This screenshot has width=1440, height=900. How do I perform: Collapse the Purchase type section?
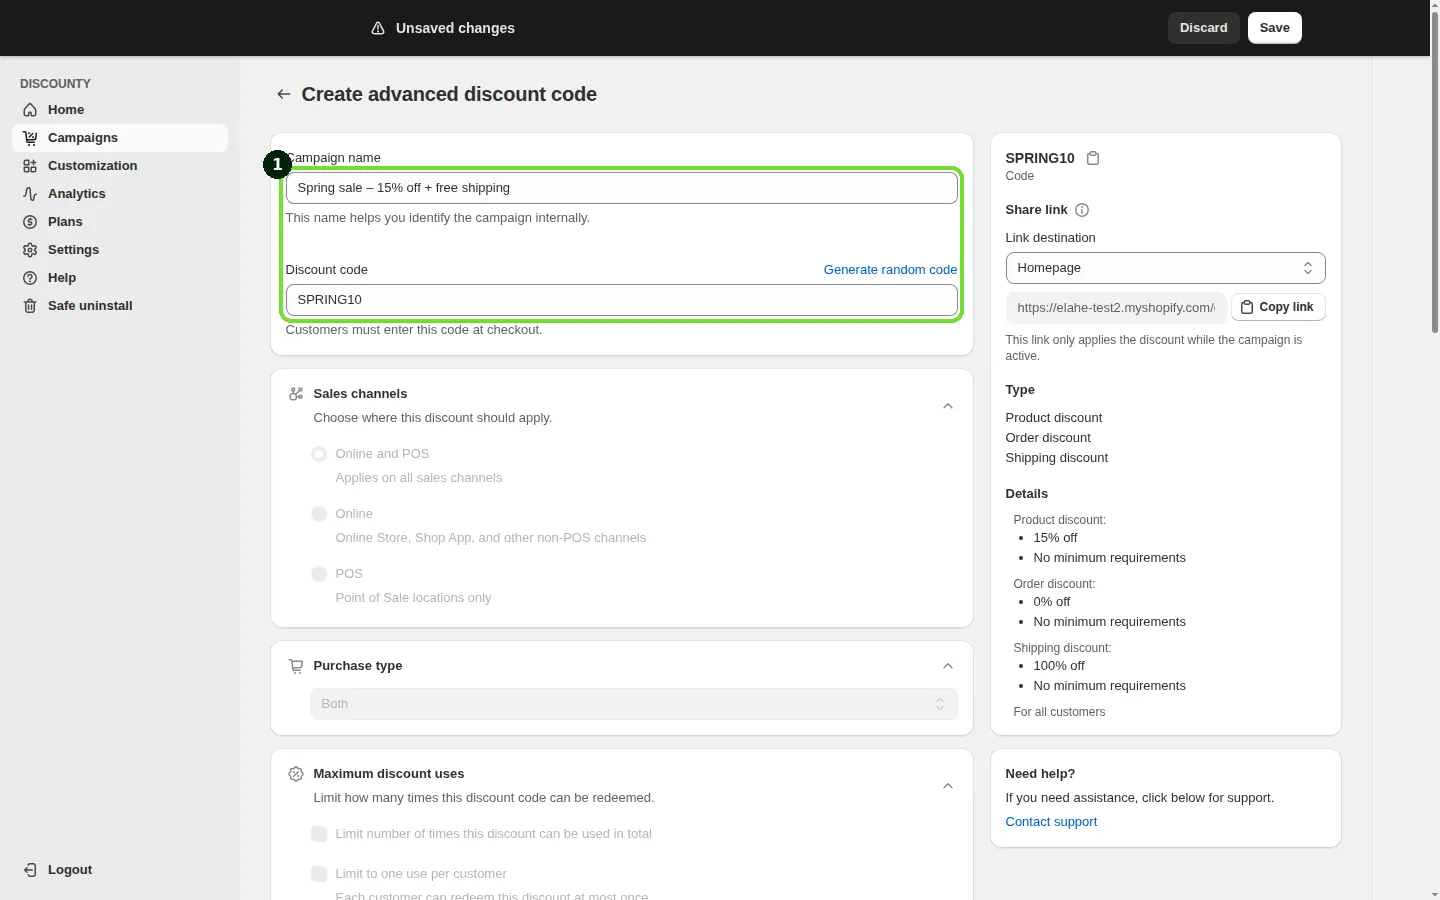[948, 666]
